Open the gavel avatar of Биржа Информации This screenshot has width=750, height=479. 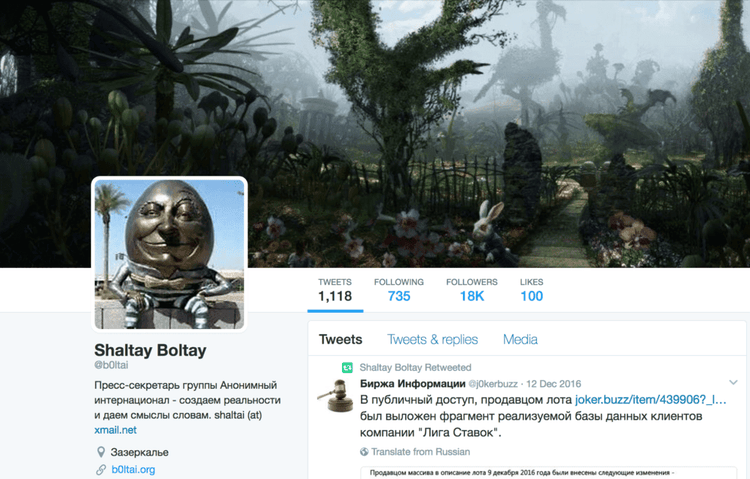(334, 395)
